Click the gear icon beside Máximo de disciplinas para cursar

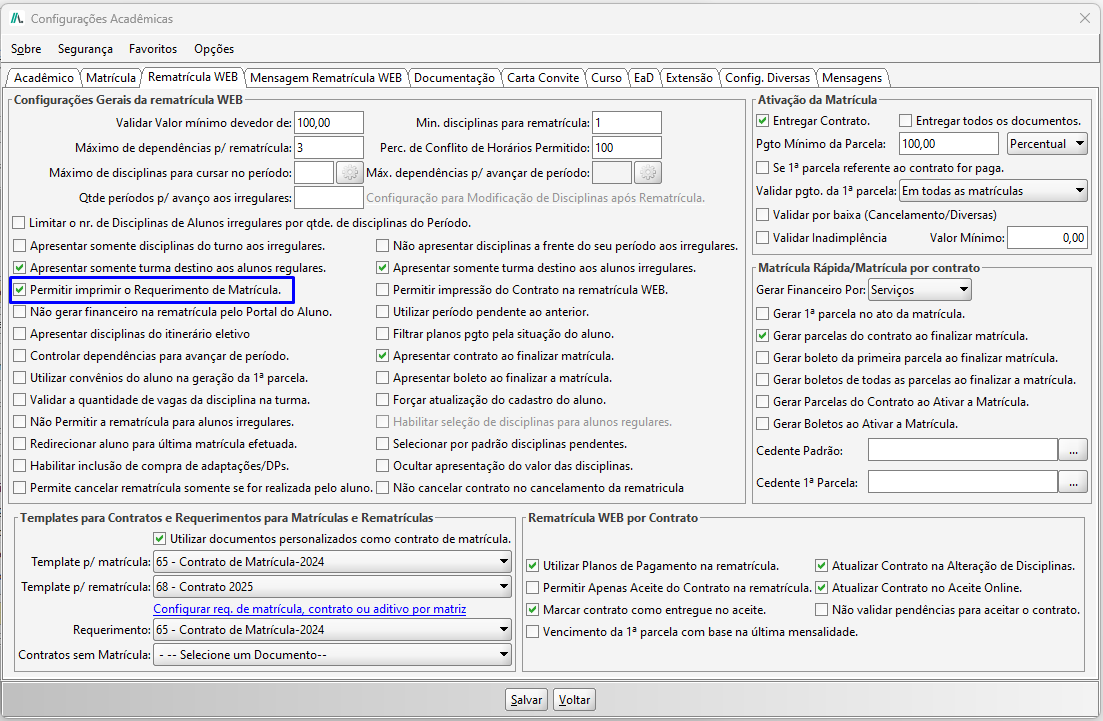[x=350, y=173]
